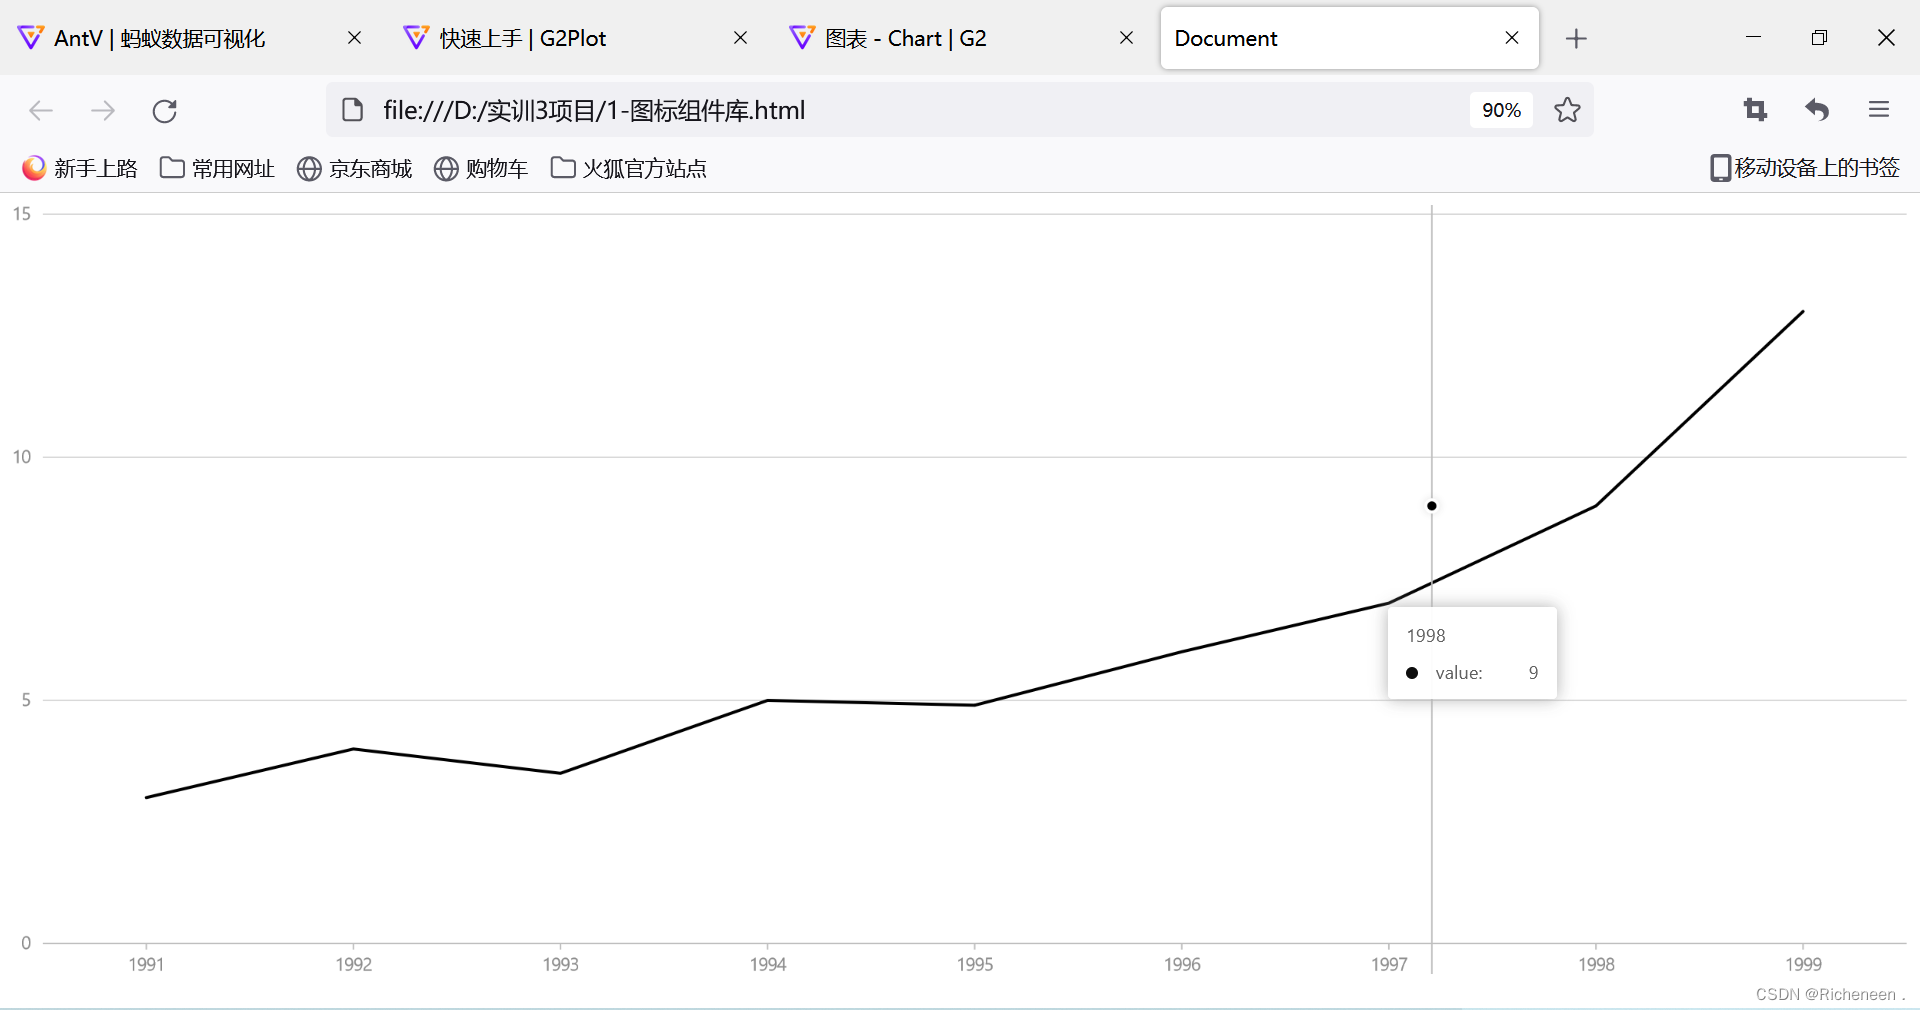Open a new browser tab
Screen dimensions: 1920x1010
1576,38
